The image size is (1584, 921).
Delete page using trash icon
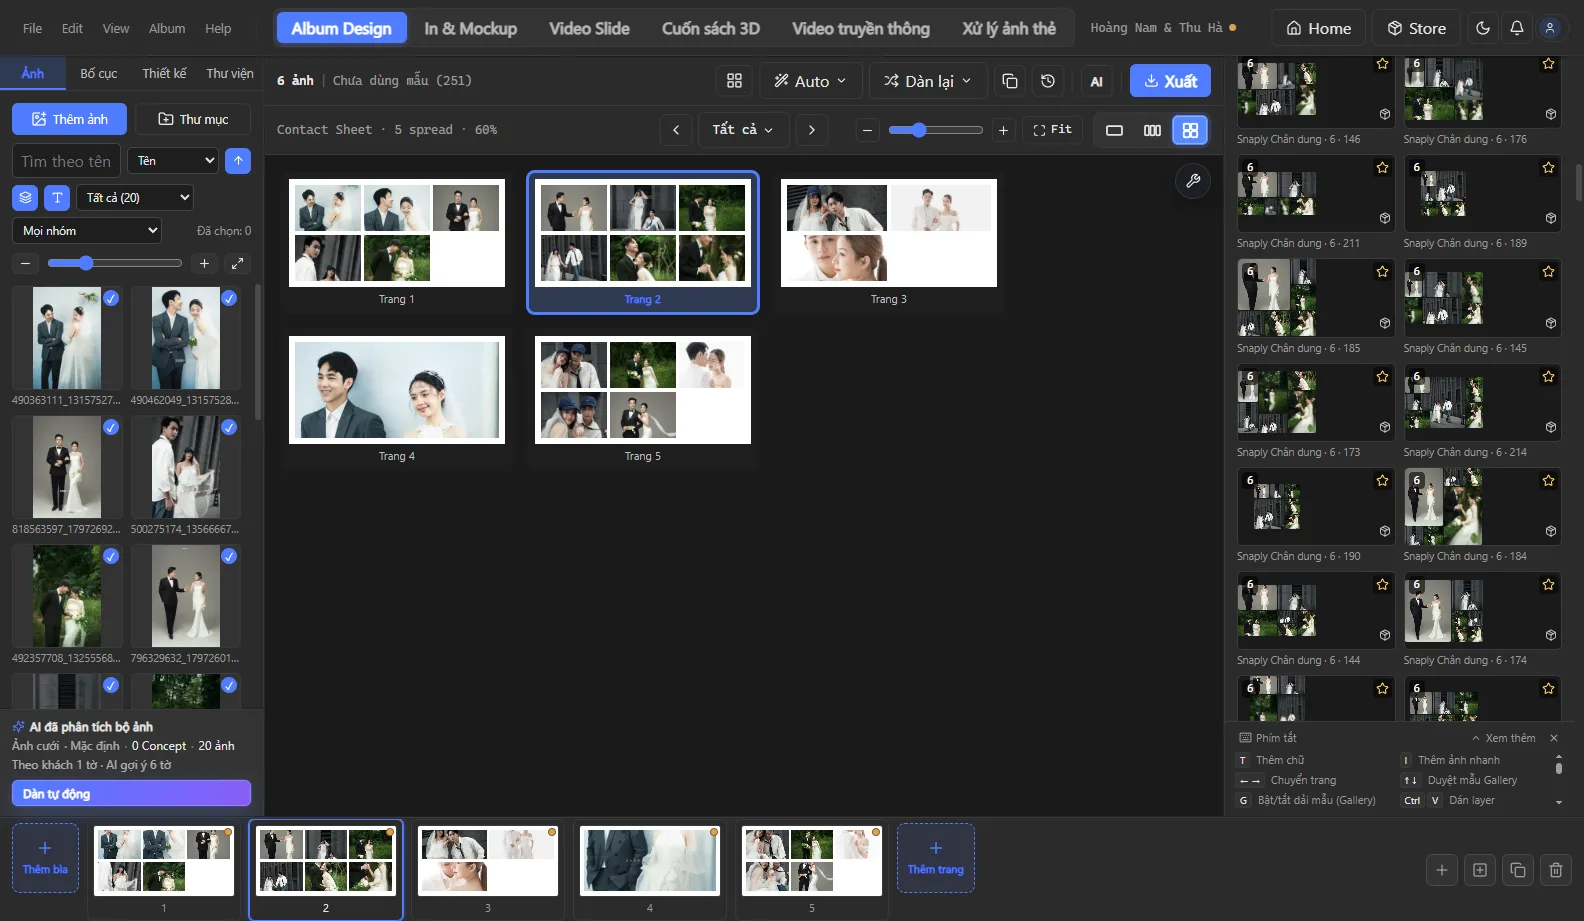pyautogui.click(x=1556, y=870)
